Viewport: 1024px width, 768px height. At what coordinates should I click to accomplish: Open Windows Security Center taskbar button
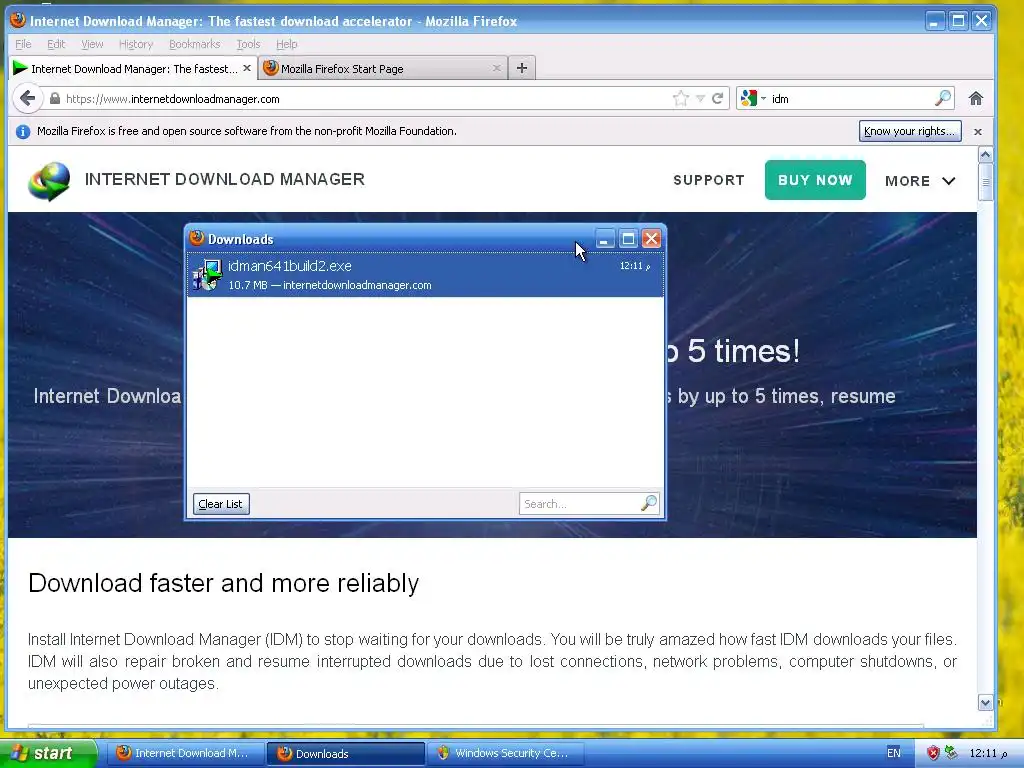505,753
